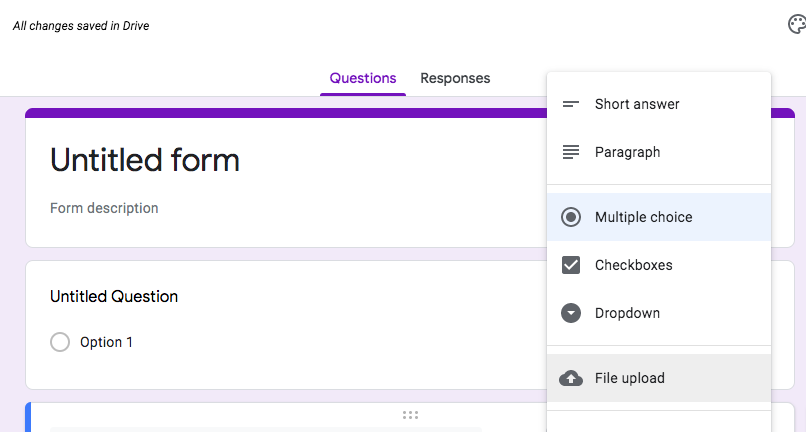Click the File upload cloud icon

[x=571, y=379]
